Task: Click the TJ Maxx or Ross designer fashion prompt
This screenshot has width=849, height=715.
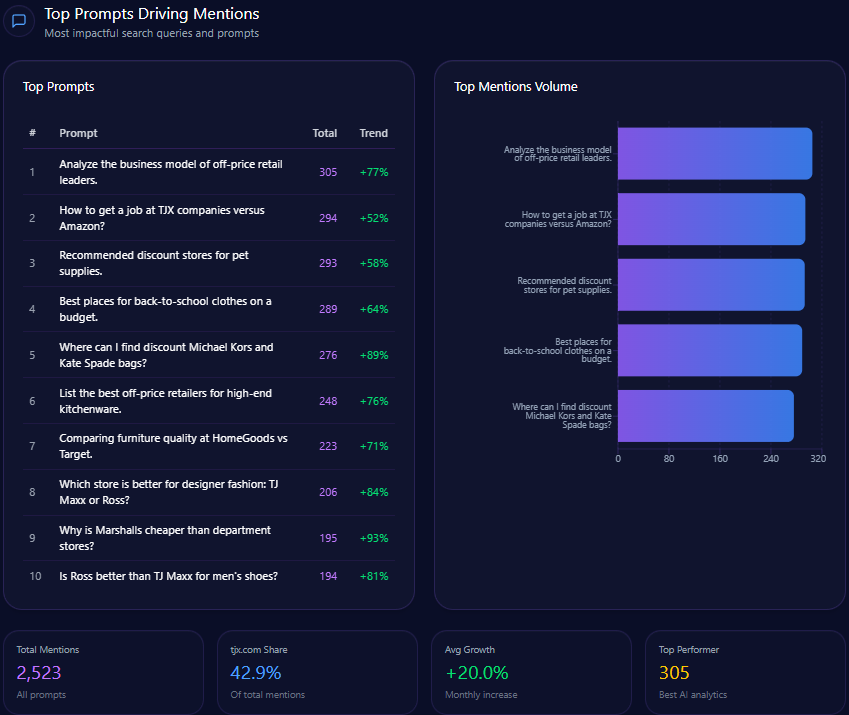Action: pos(168,492)
